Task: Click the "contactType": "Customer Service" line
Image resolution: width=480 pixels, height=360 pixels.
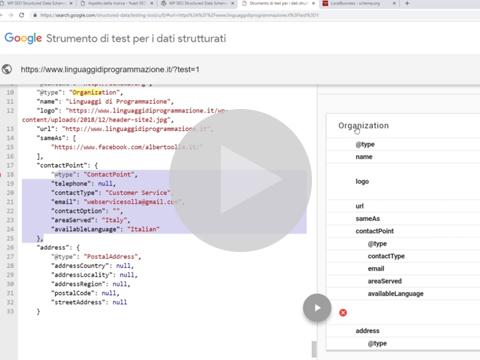Action: (112, 193)
